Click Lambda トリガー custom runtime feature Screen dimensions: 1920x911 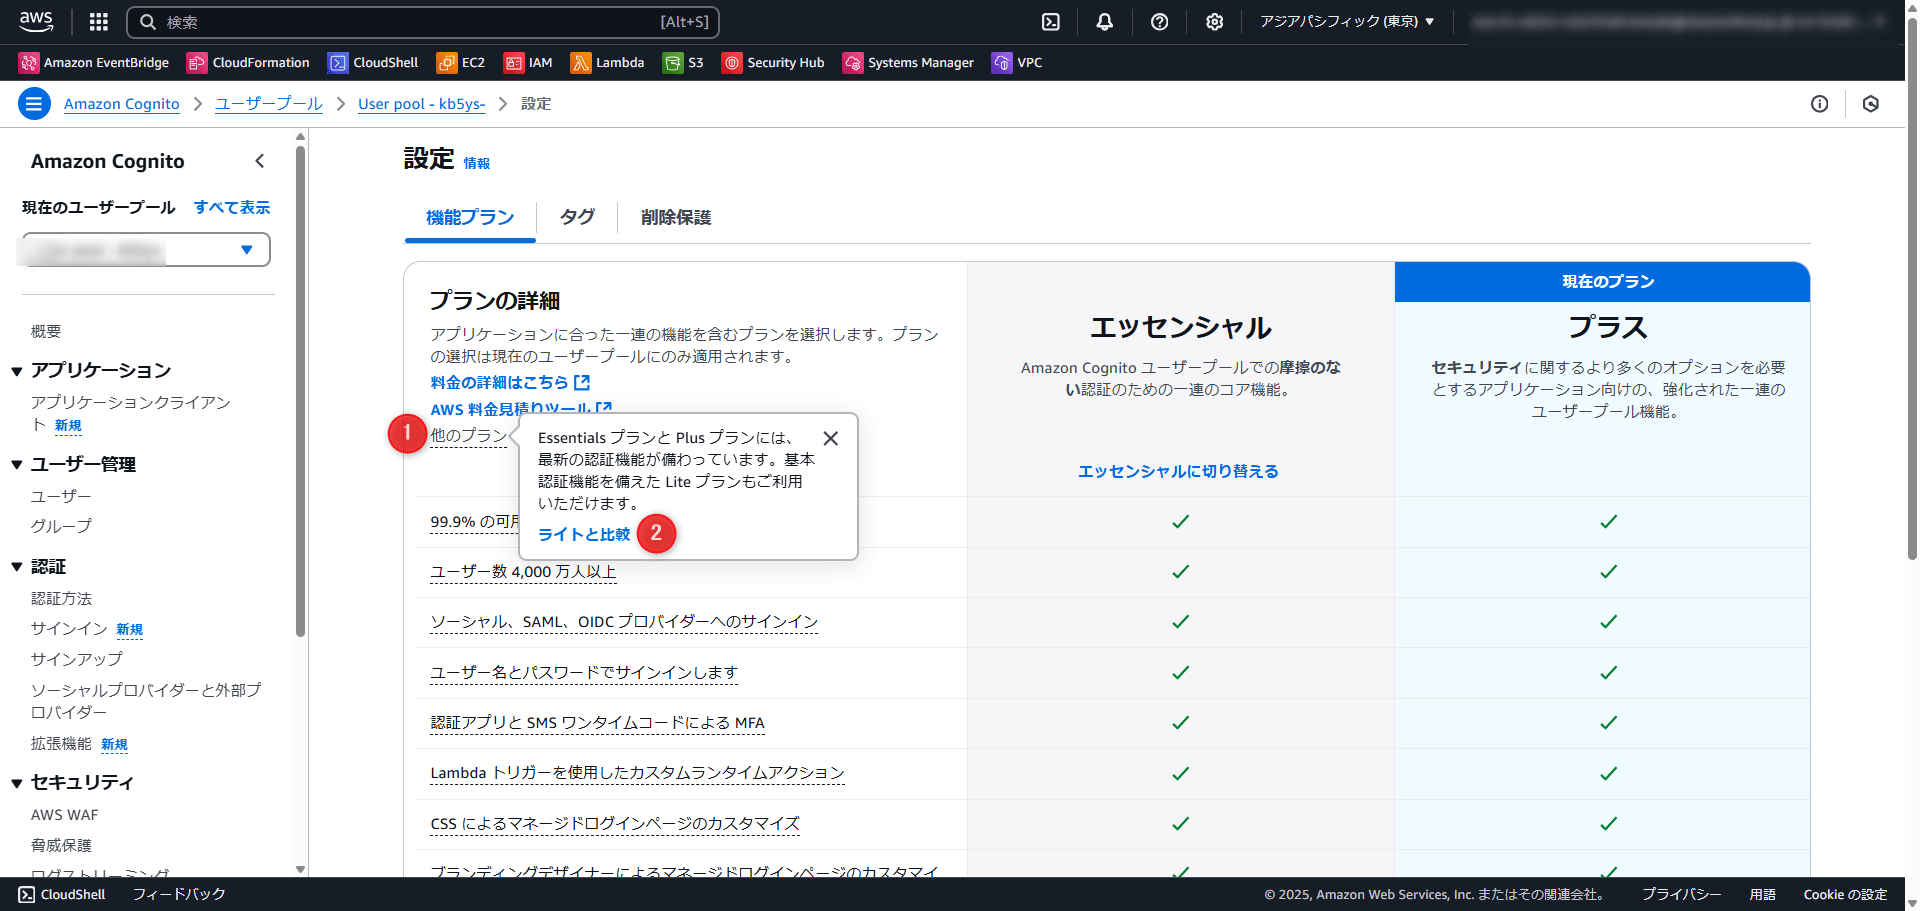pyautogui.click(x=637, y=773)
